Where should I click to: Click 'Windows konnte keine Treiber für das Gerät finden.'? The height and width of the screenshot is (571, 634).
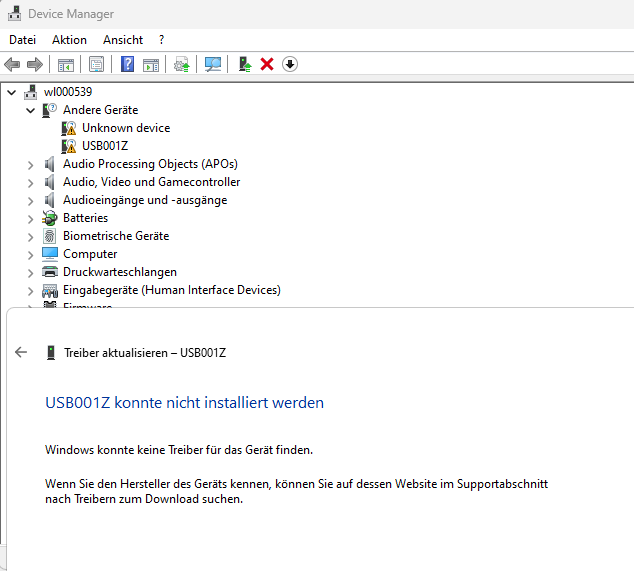click(179, 450)
